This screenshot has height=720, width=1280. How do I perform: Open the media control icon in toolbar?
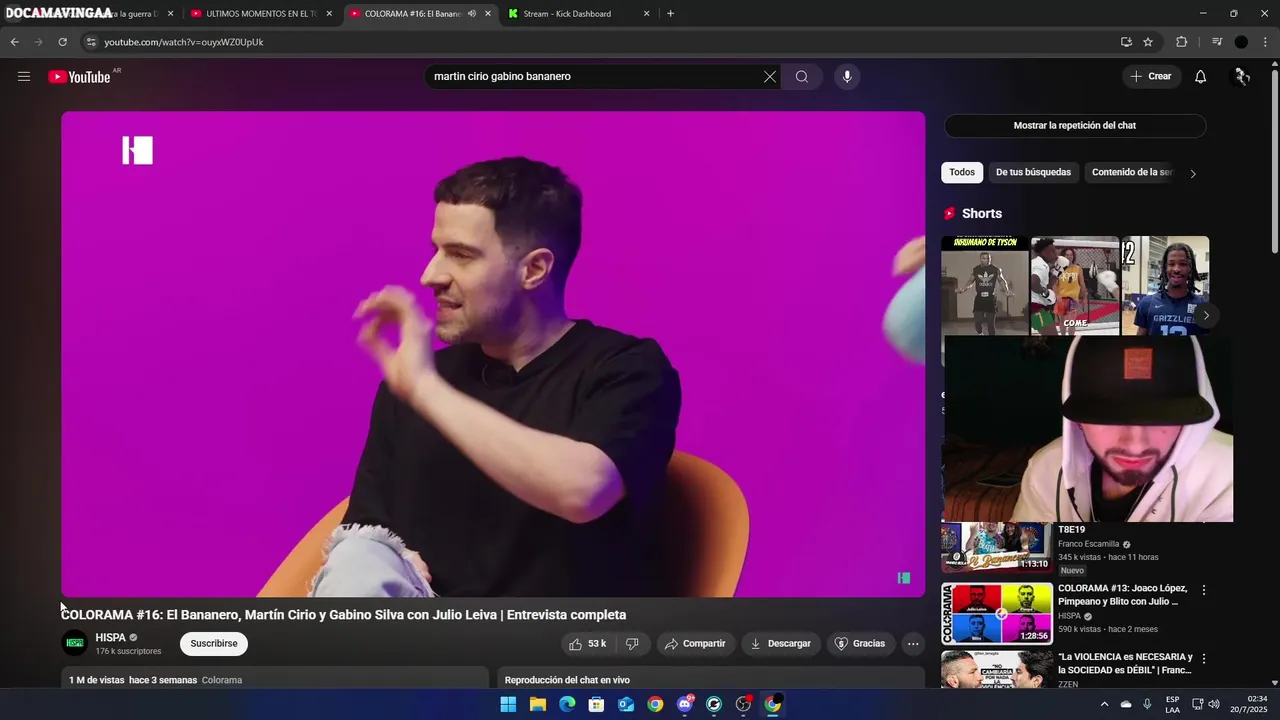[1217, 42]
